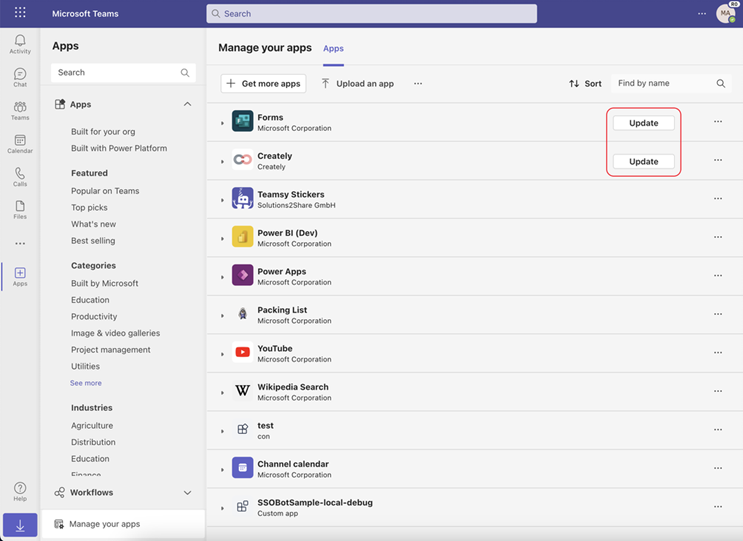
Task: Open What's new list
Action: (x=93, y=224)
